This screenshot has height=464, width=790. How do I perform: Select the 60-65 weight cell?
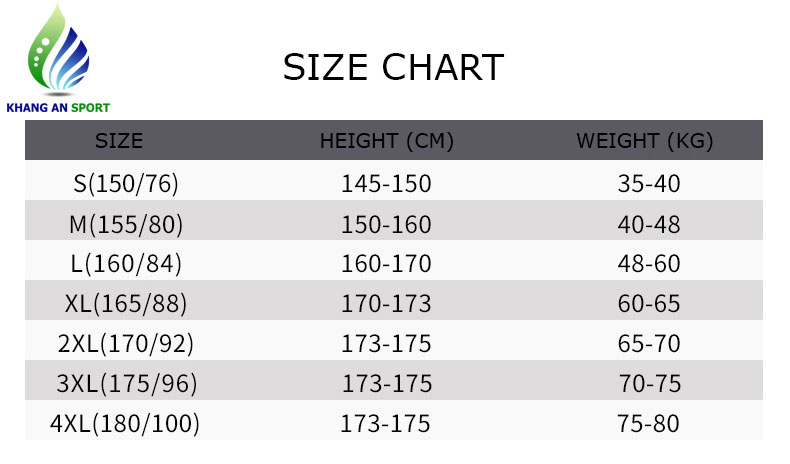pos(649,304)
